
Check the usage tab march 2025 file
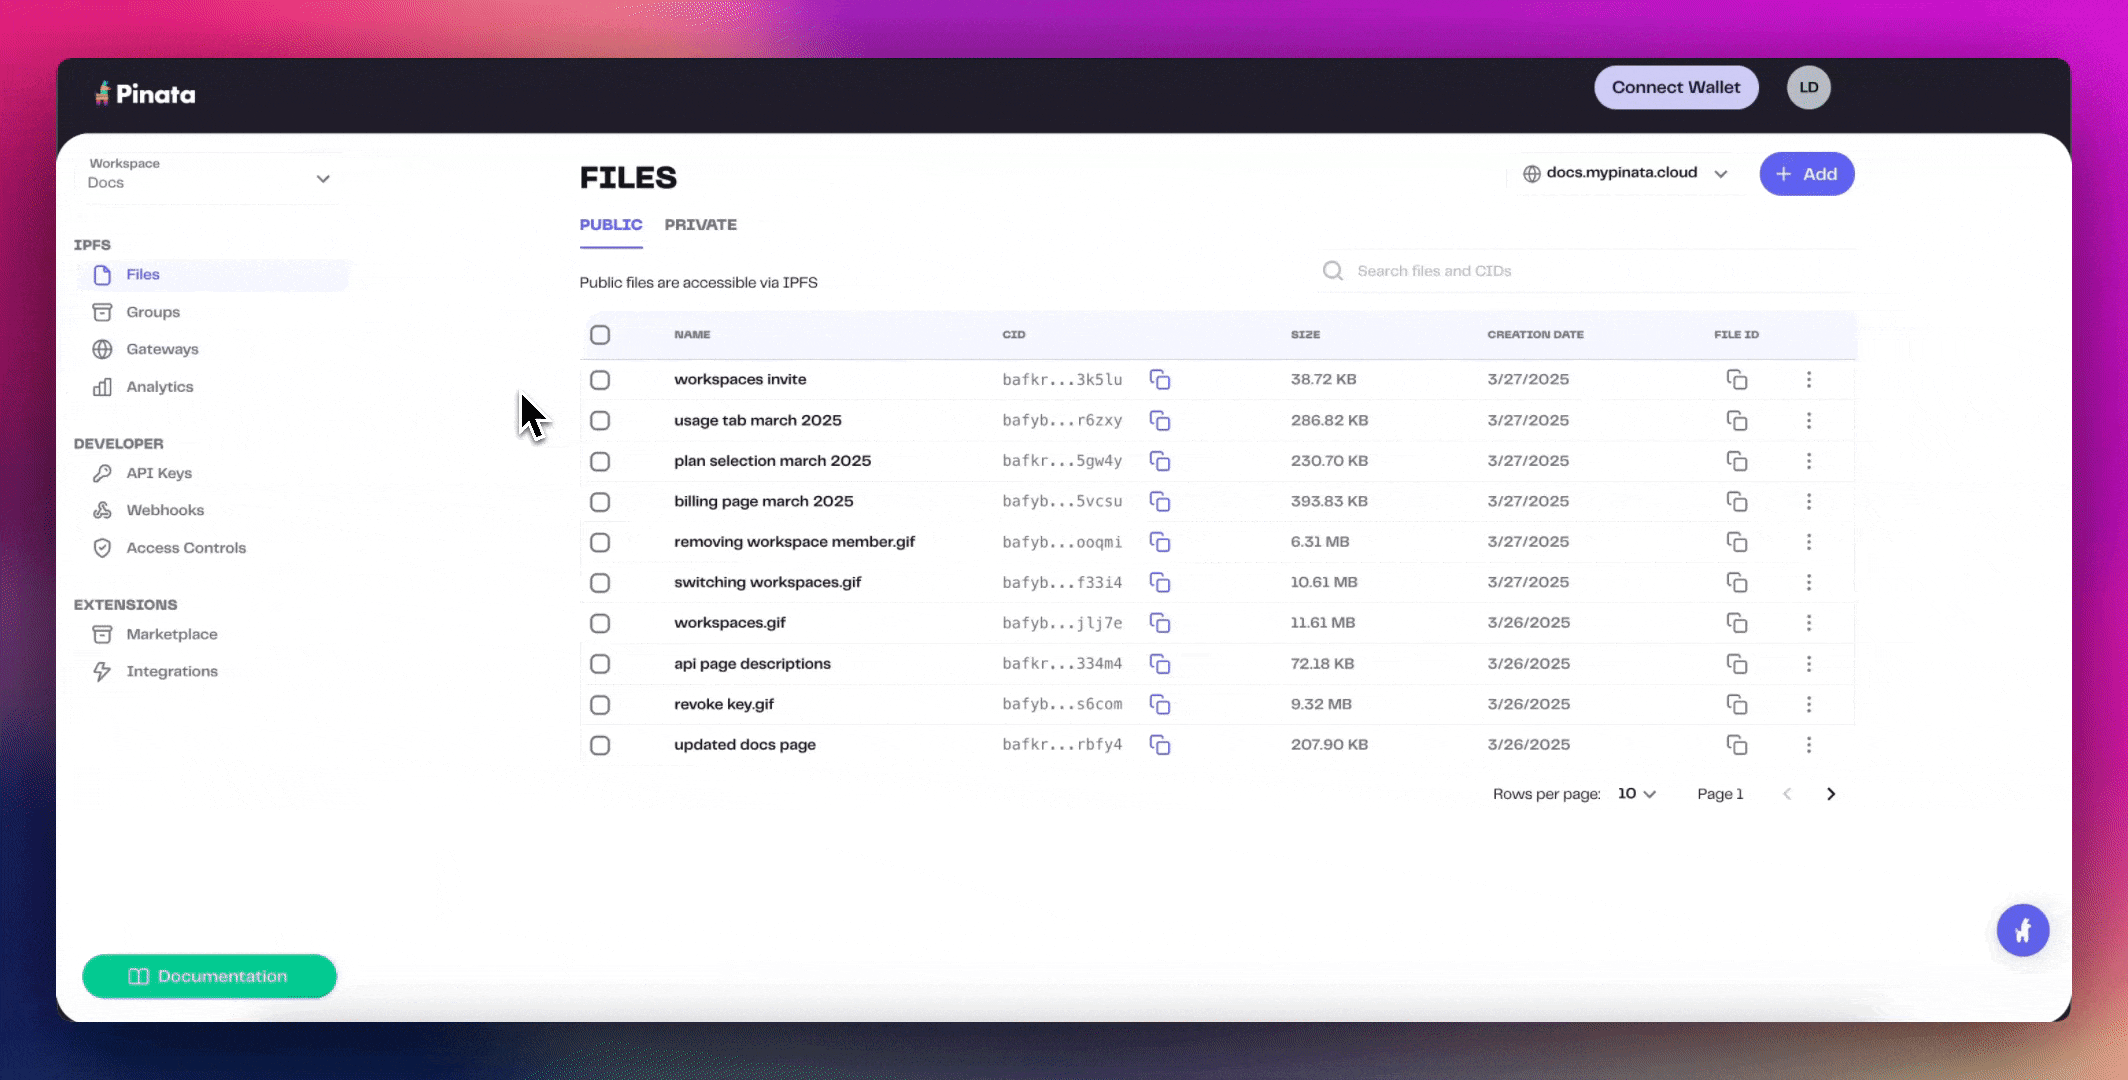(600, 421)
